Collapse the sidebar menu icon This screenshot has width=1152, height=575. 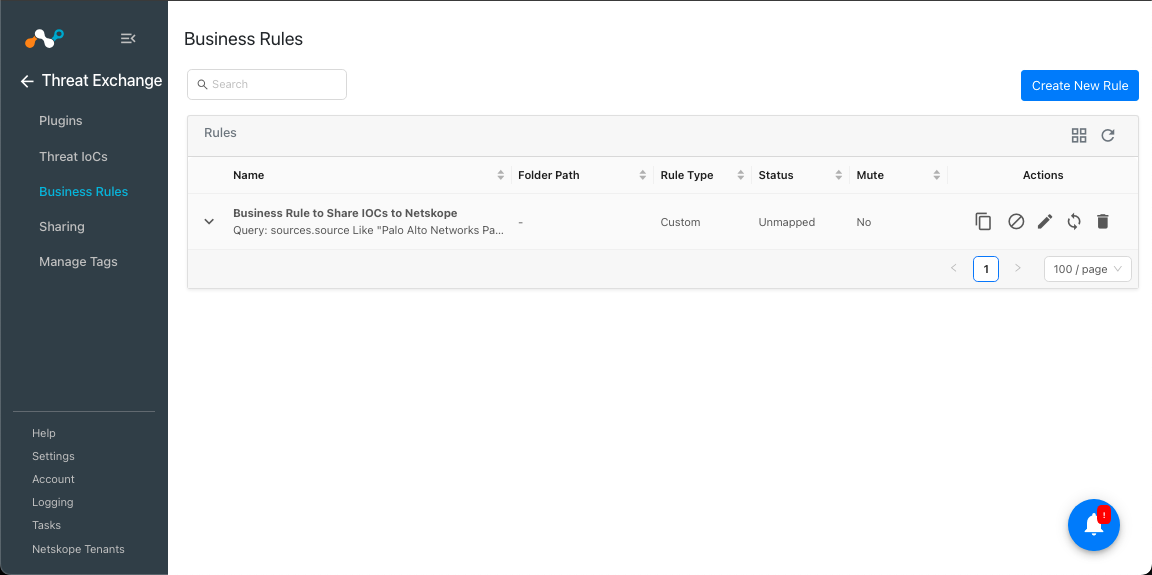click(x=128, y=38)
